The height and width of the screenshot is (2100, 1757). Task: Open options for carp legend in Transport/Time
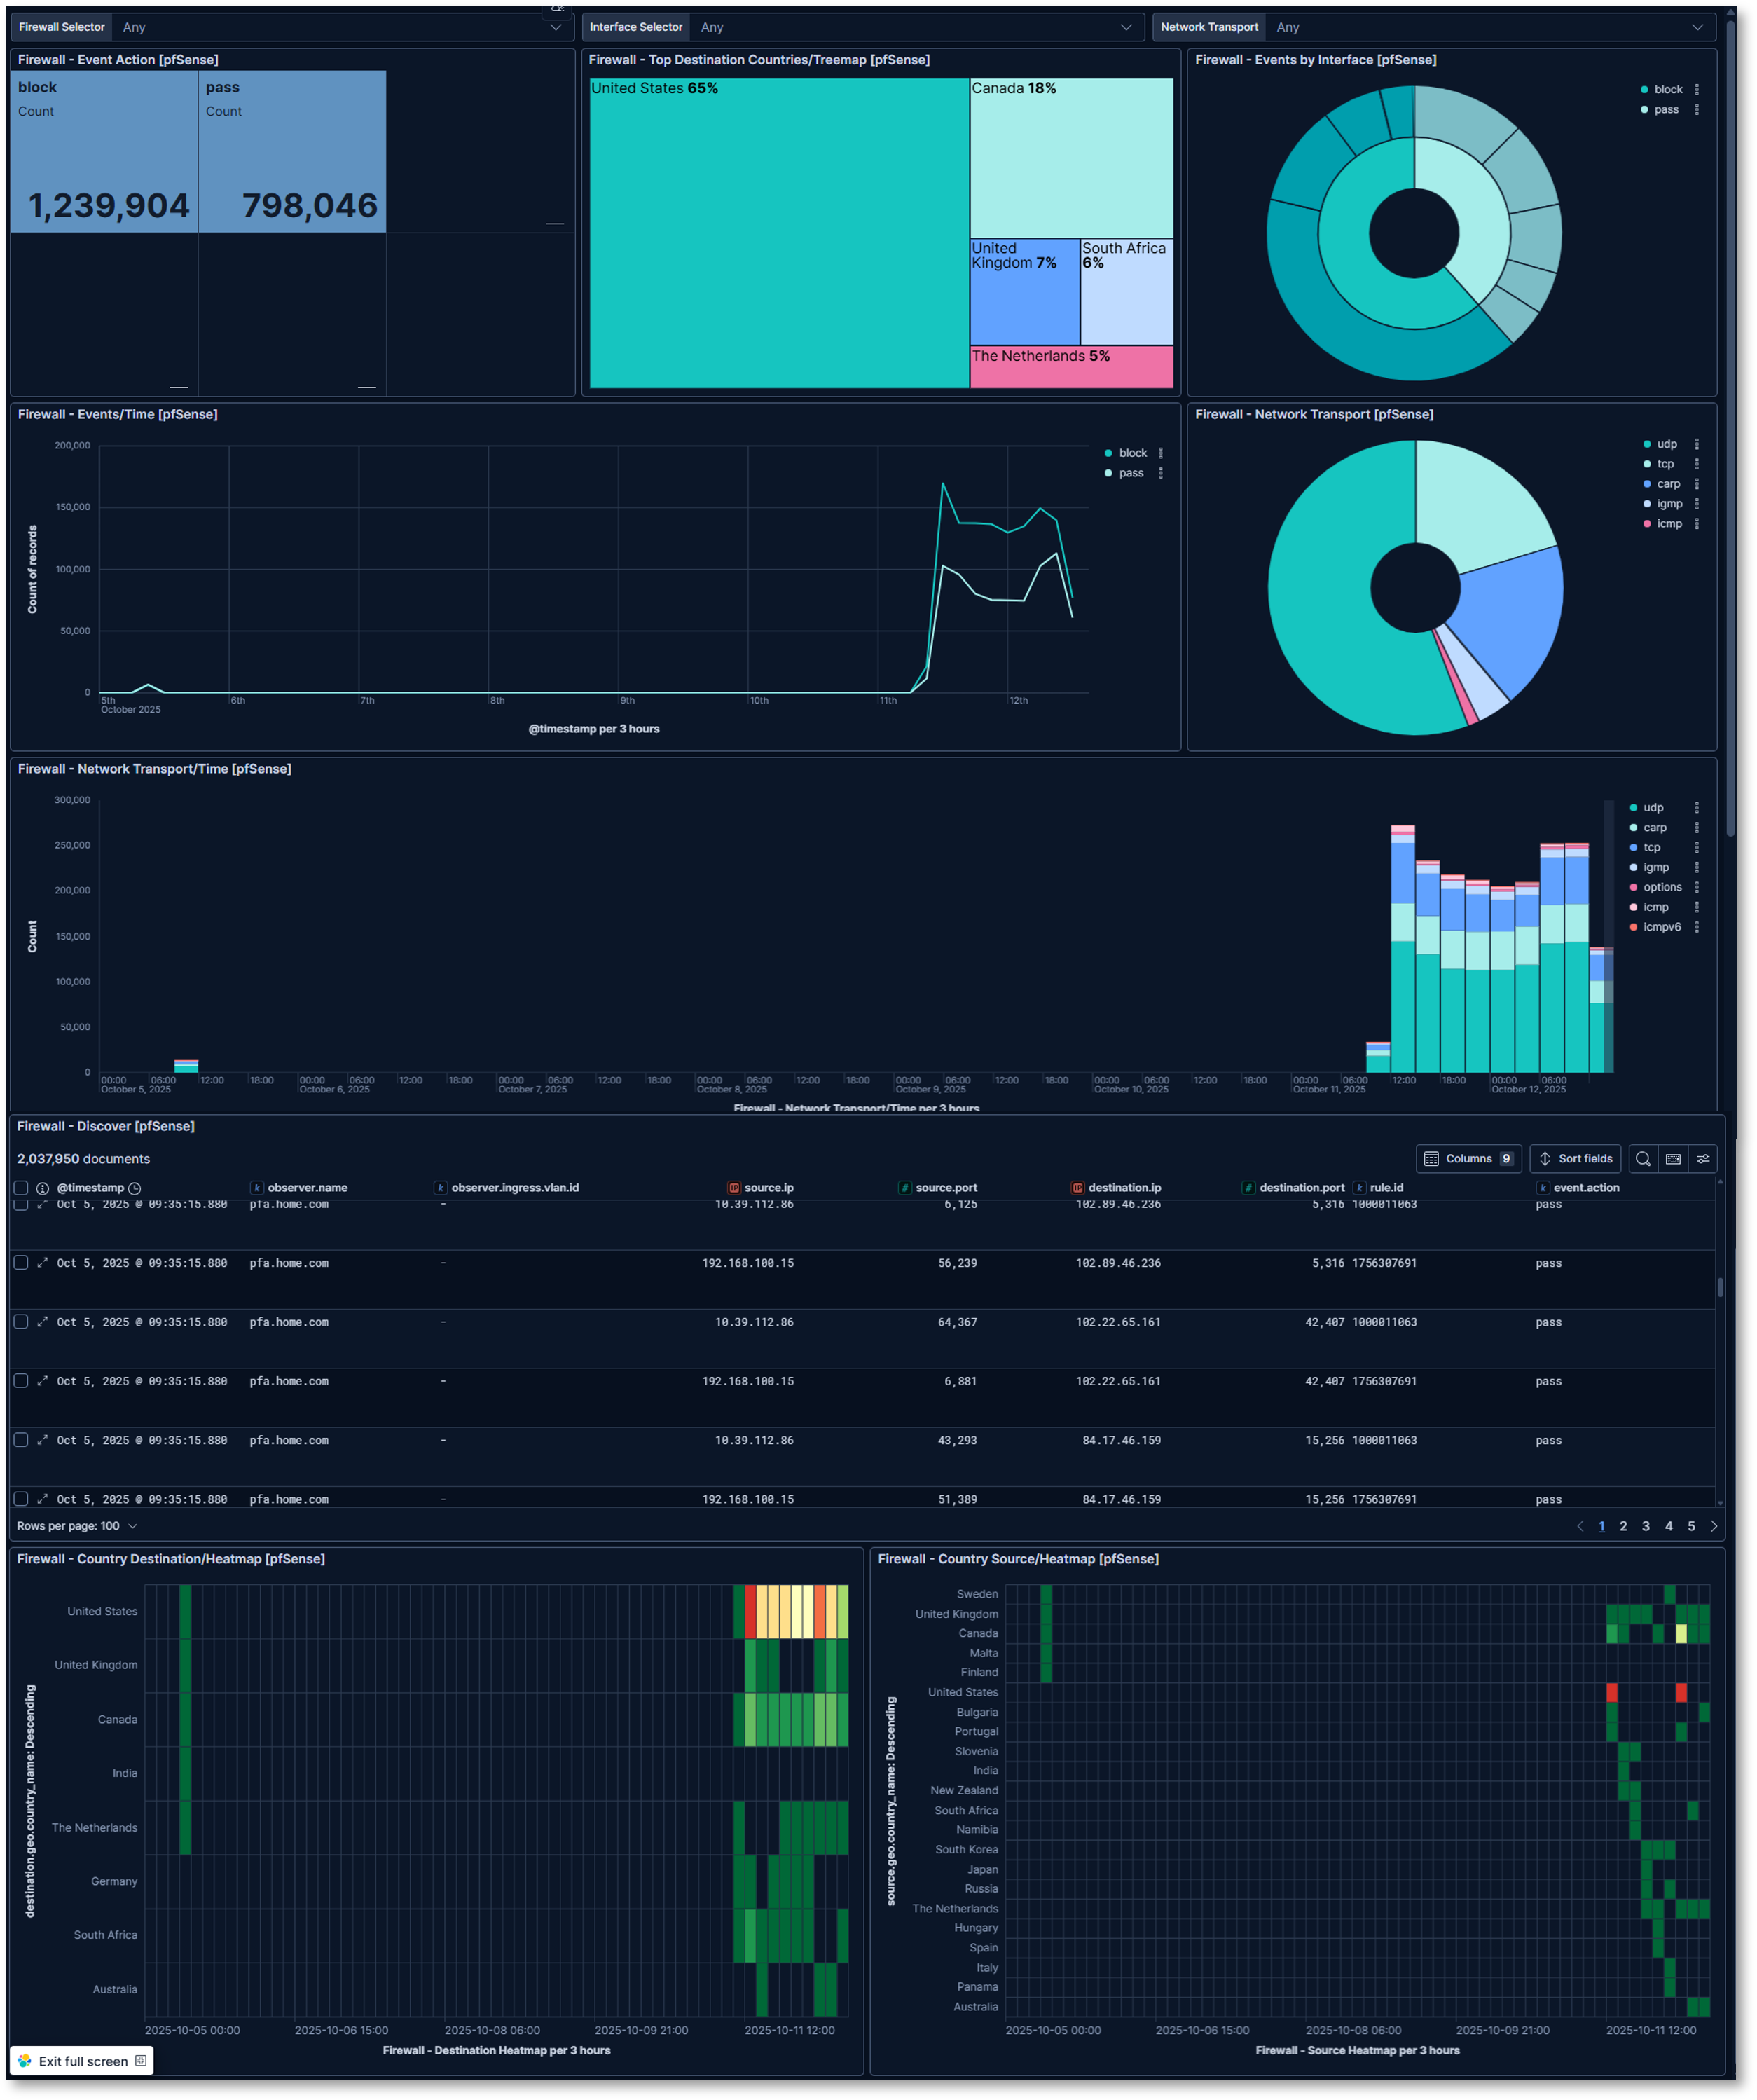point(1696,828)
